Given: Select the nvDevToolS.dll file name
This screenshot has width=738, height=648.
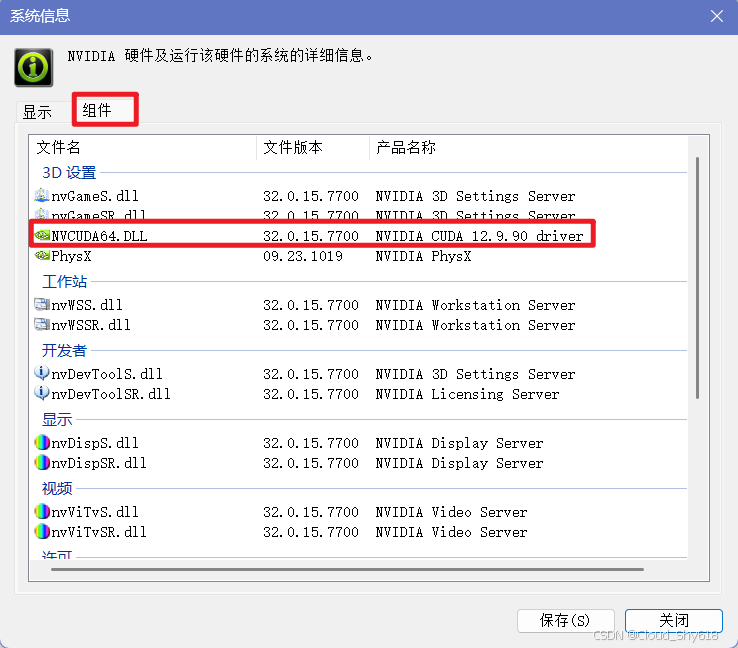Looking at the screenshot, I should tap(107, 374).
